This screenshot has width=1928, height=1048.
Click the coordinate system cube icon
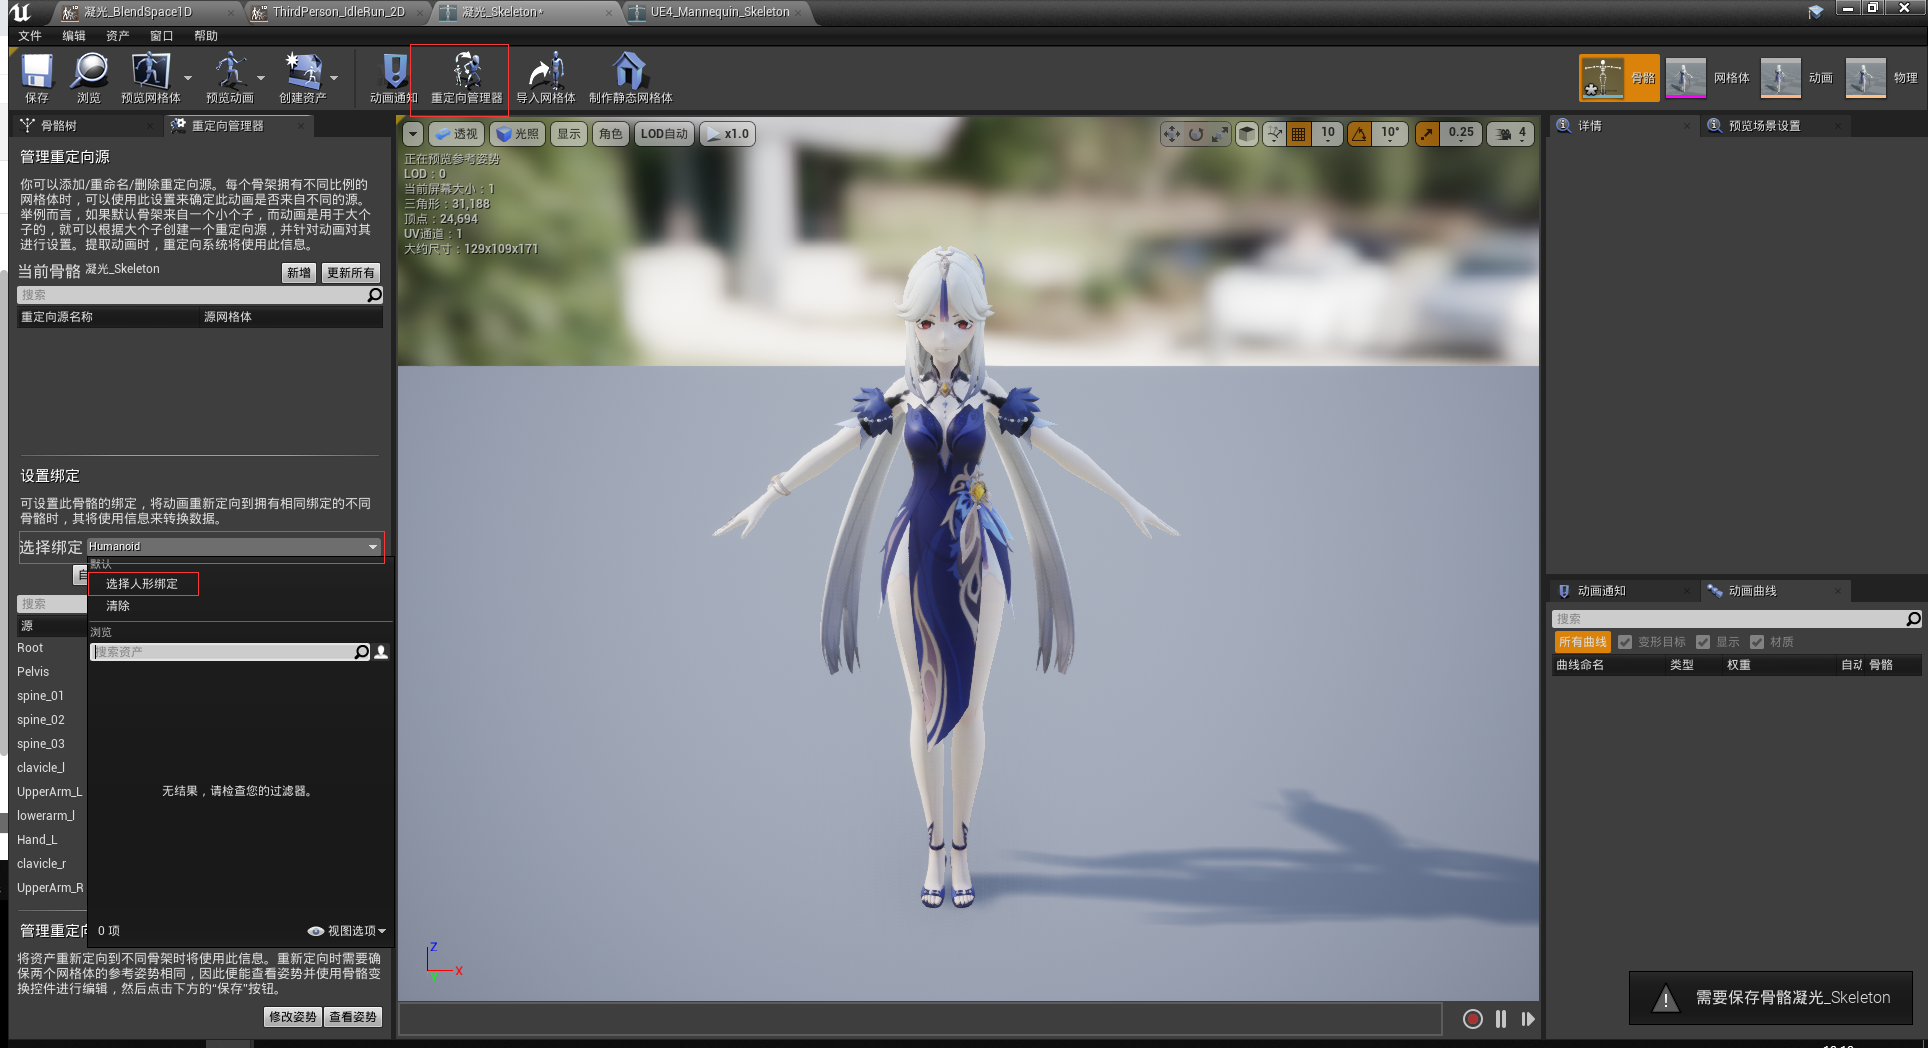pos(1247,134)
